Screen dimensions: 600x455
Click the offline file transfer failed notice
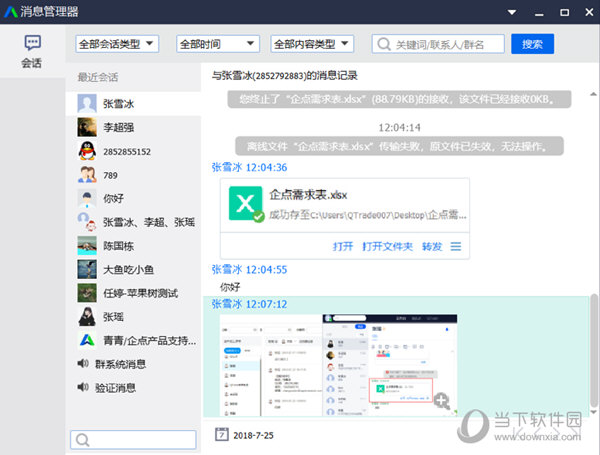click(x=399, y=146)
